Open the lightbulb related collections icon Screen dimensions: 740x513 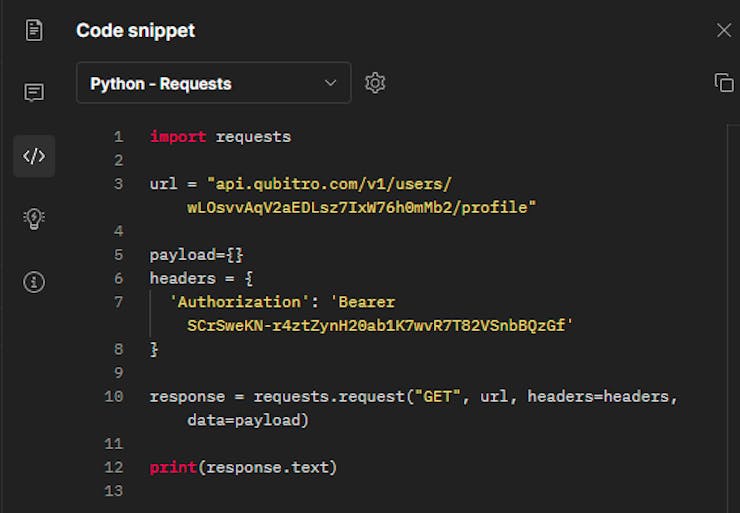[34, 219]
